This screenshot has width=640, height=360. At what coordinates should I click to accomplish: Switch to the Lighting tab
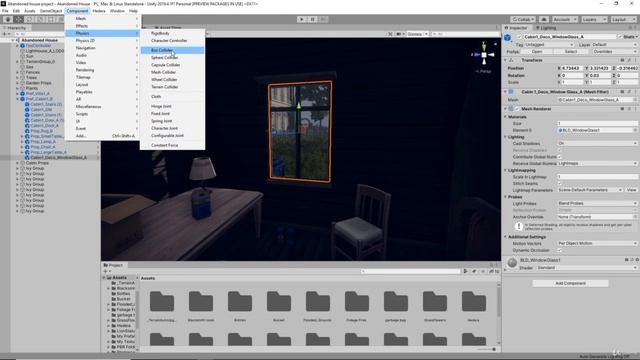(x=546, y=28)
